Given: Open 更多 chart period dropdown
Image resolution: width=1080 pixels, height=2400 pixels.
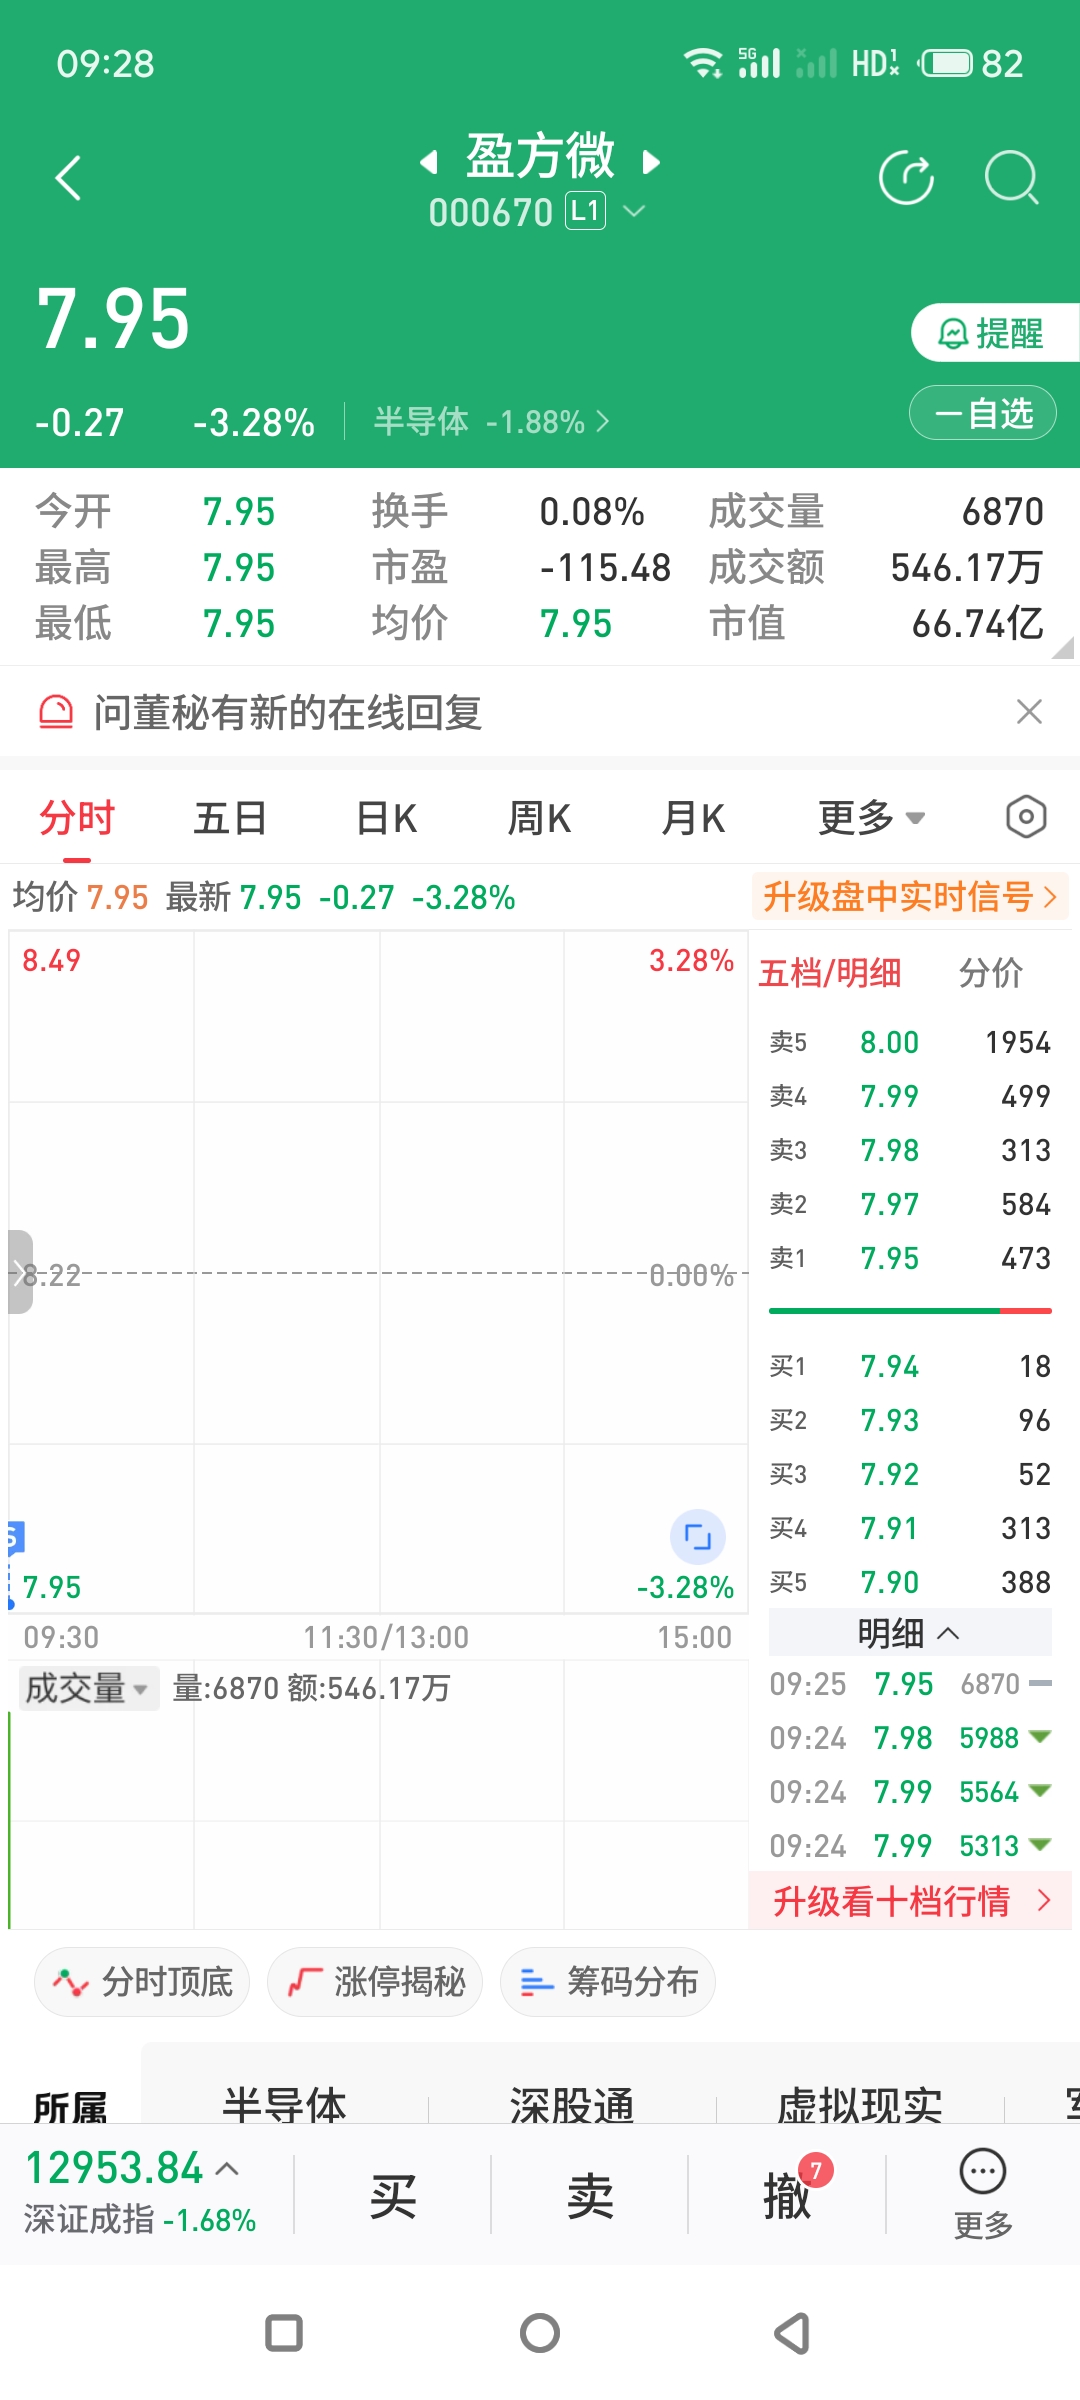Looking at the screenshot, I should pos(871,818).
